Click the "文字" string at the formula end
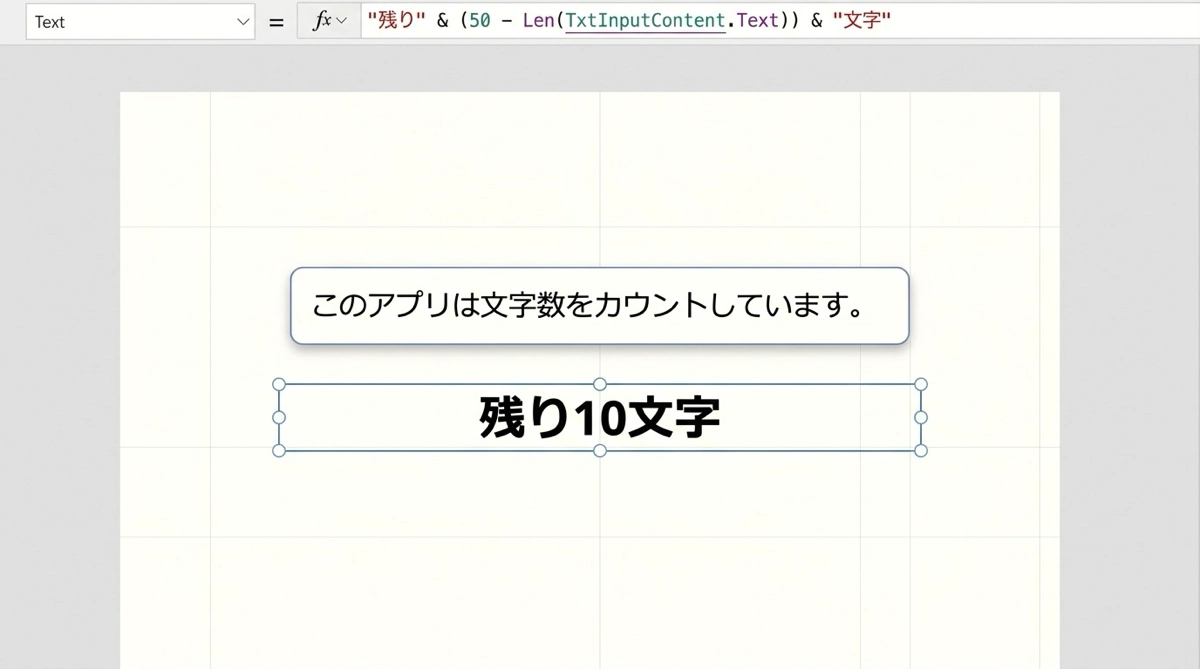Viewport: 1200px width, 669px height. [861, 21]
